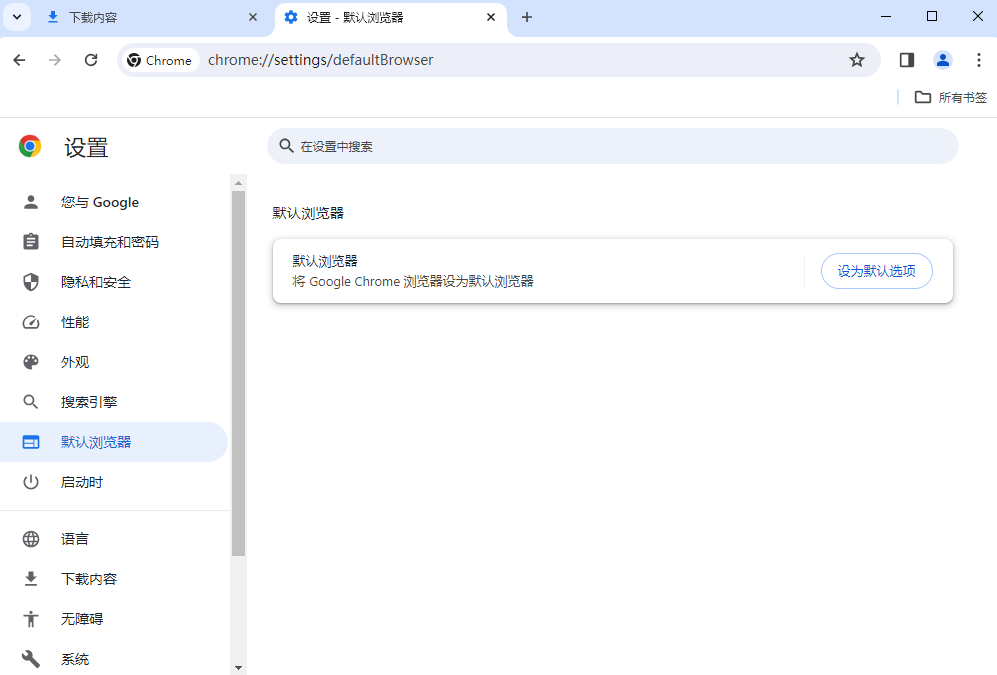The width and height of the screenshot is (997, 675).
Task: Open a new tab with plus button
Action: tap(527, 17)
